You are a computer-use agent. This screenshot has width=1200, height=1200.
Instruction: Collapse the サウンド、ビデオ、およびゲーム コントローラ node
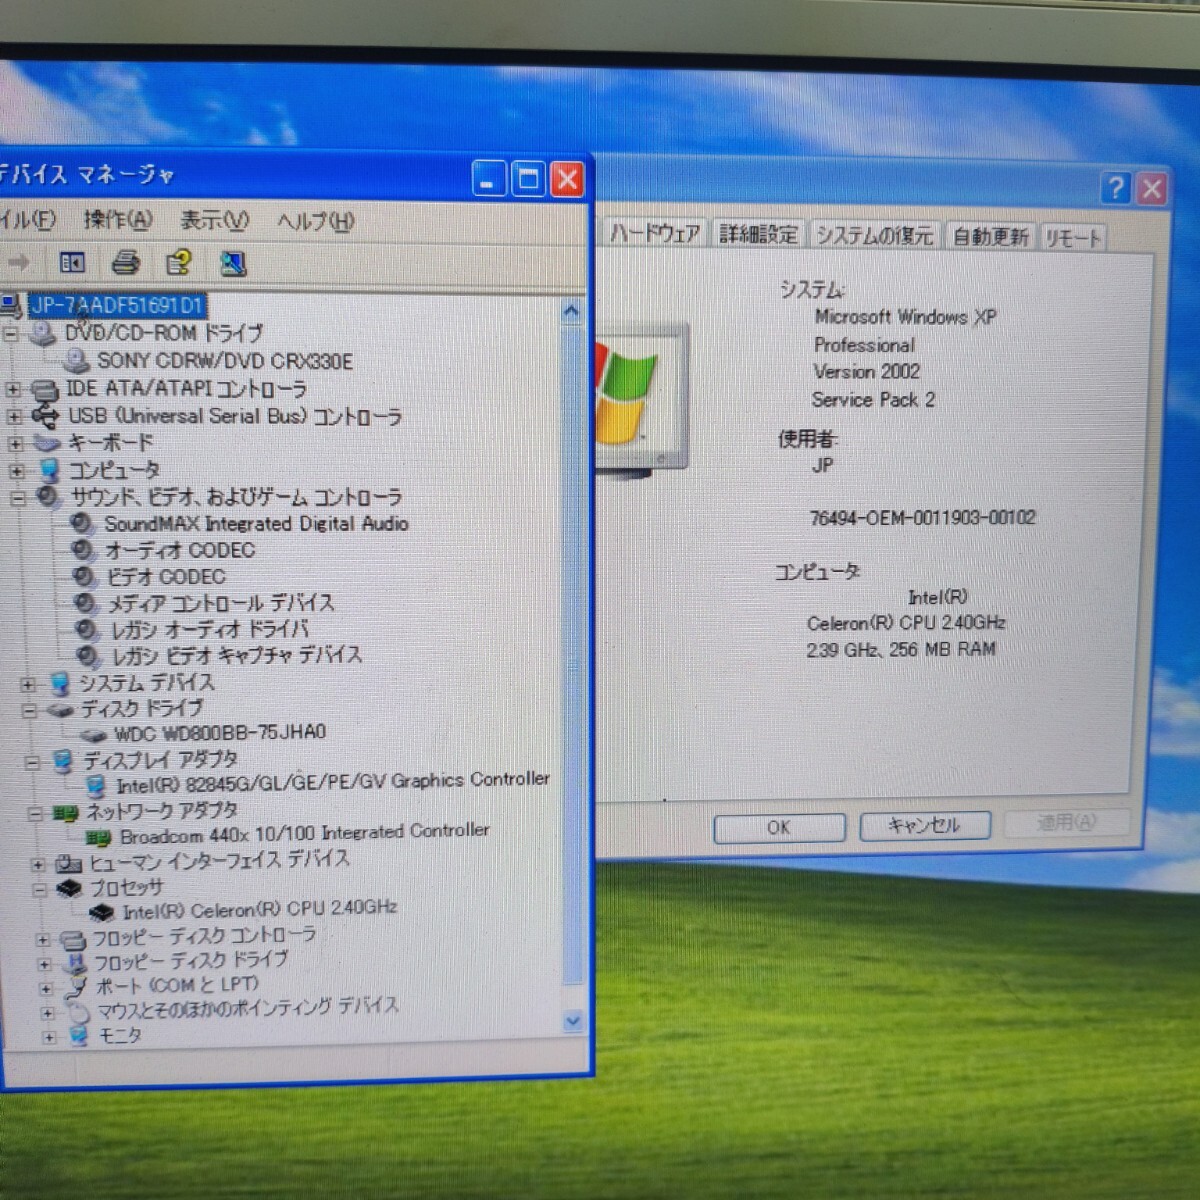coord(17,497)
